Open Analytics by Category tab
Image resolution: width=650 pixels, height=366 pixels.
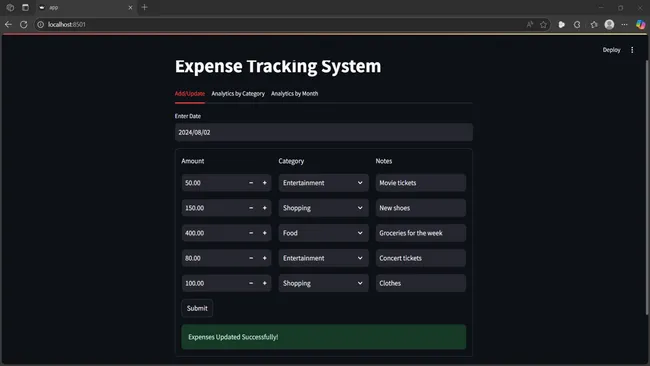pyautogui.click(x=238, y=94)
